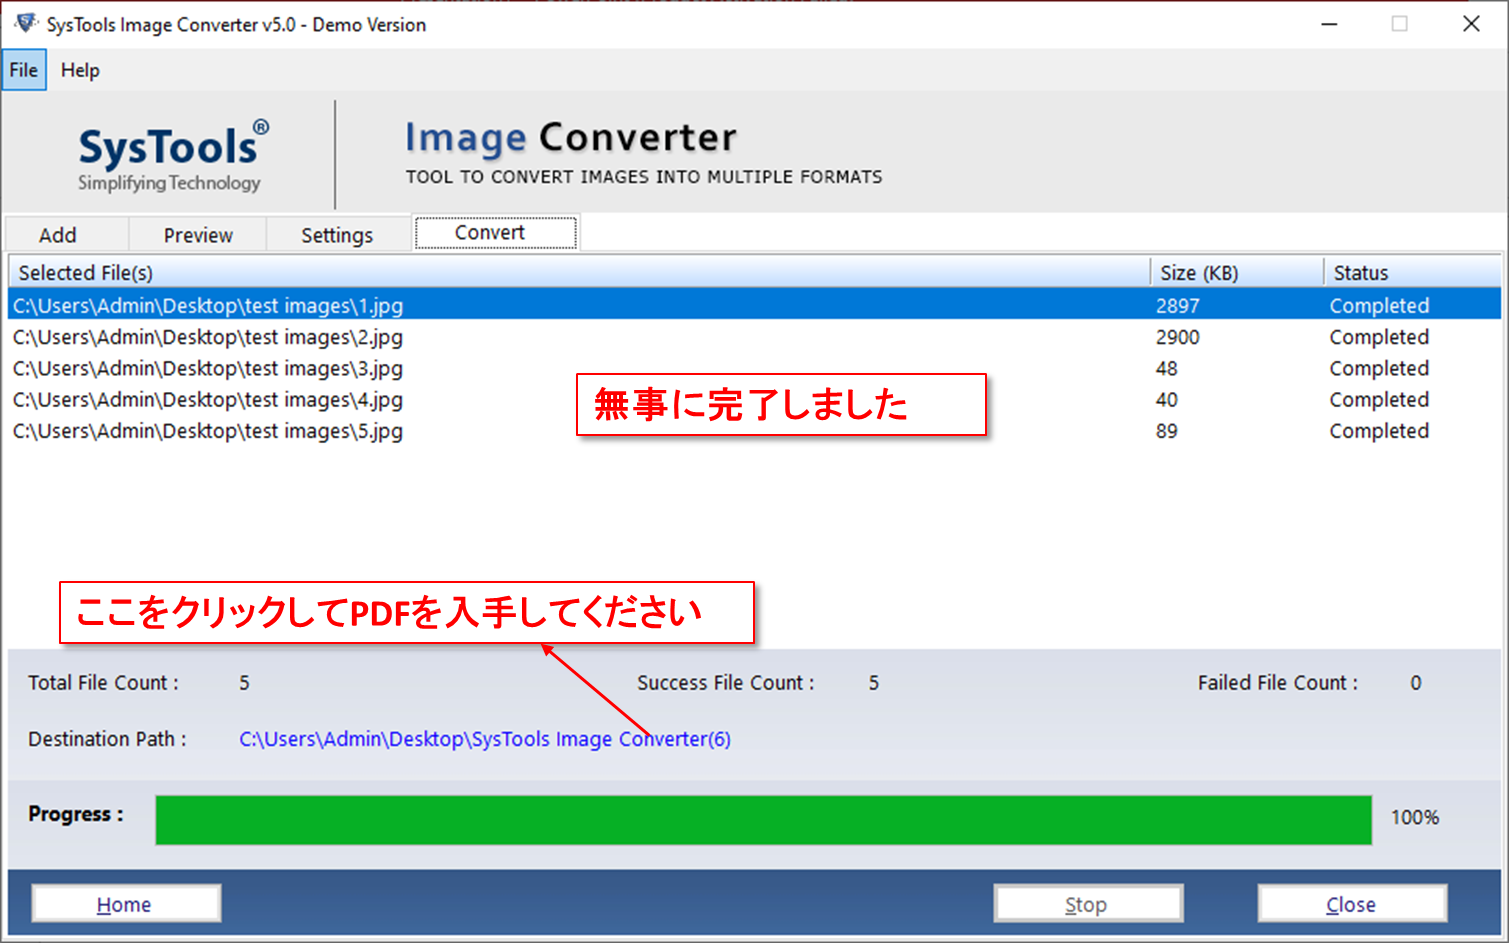Image resolution: width=1509 pixels, height=943 pixels.
Task: Click the SysTools app icon in title bar
Action: 23,23
